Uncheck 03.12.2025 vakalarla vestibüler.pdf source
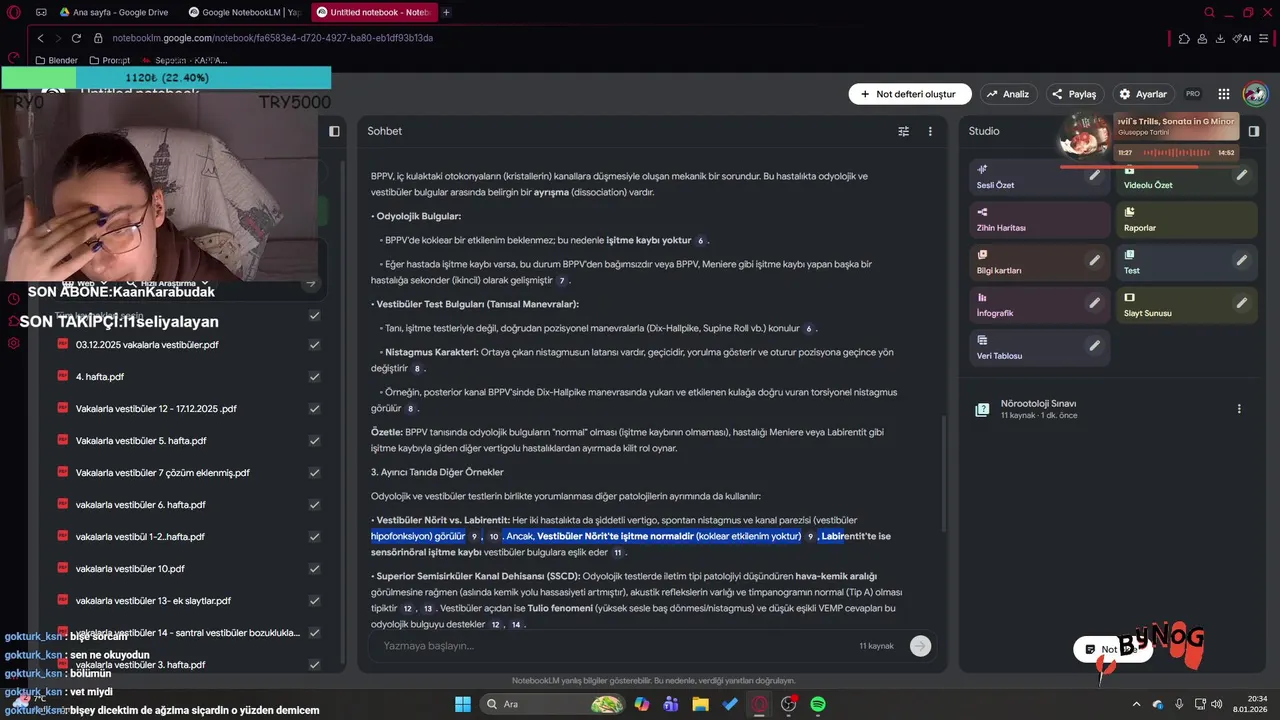This screenshot has width=1280, height=720. pos(314,345)
